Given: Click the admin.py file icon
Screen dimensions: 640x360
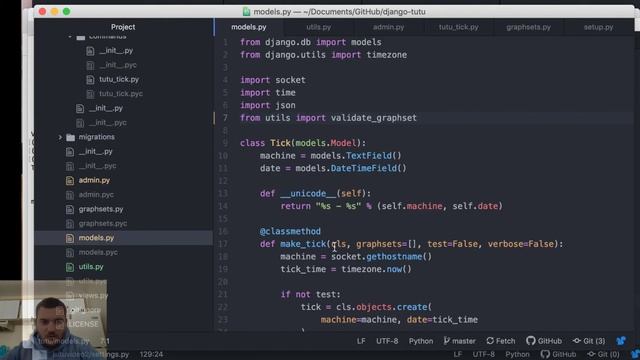Looking at the screenshot, I should [x=70, y=180].
